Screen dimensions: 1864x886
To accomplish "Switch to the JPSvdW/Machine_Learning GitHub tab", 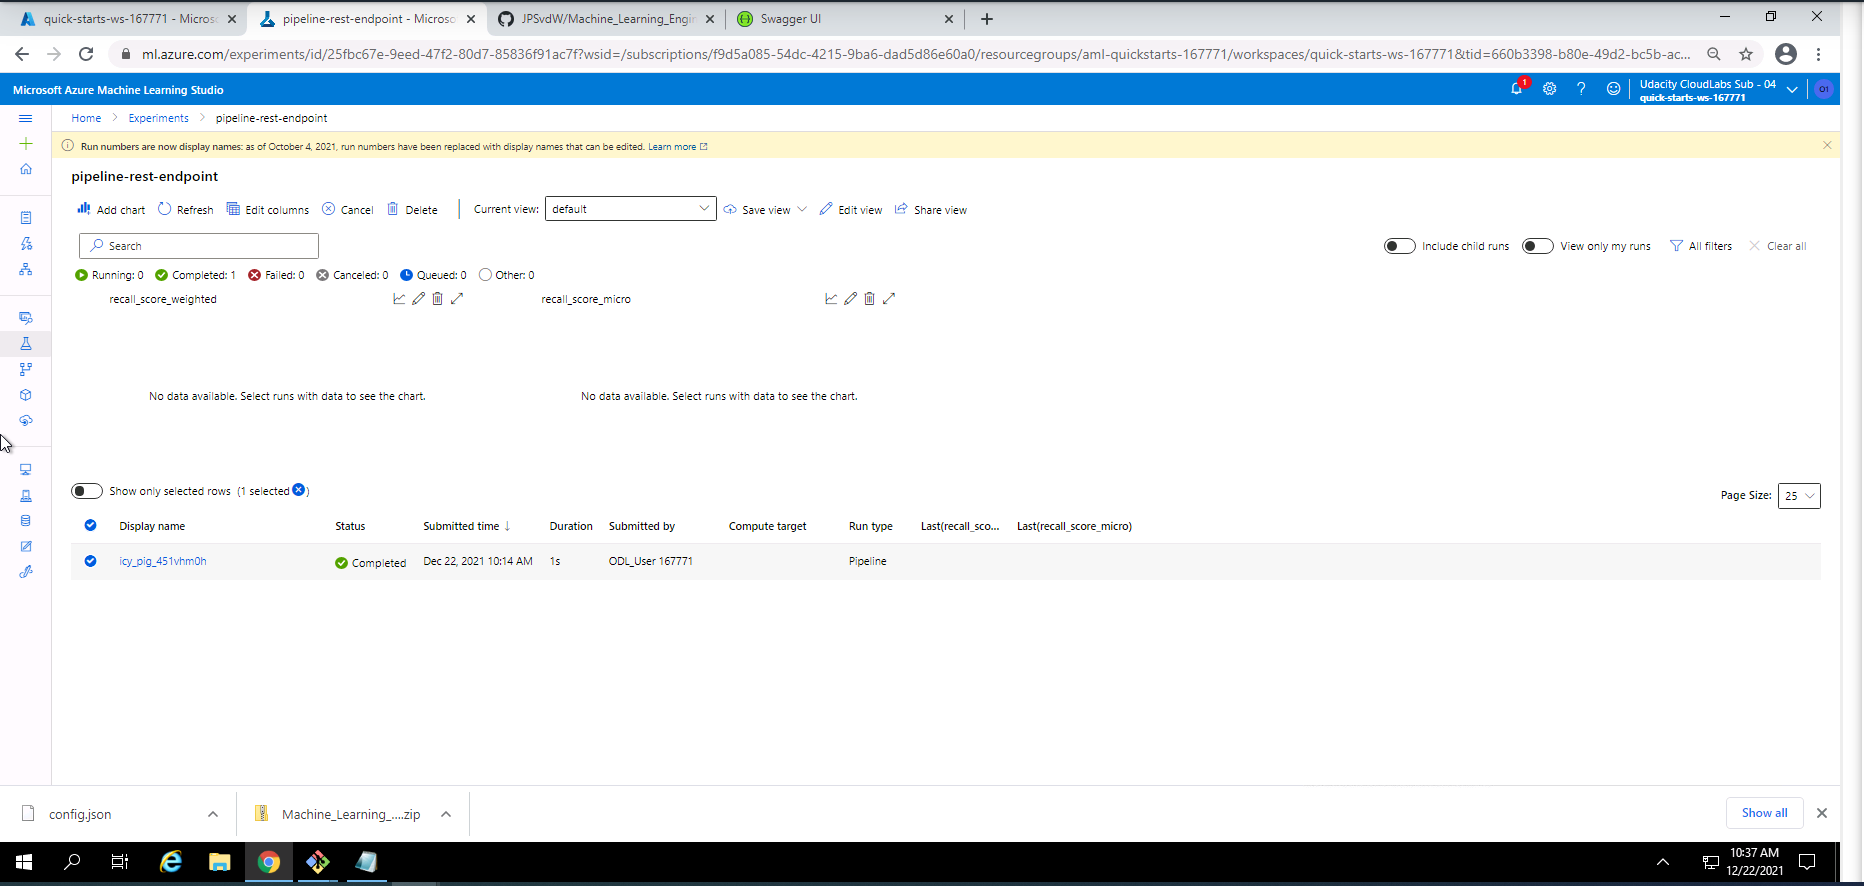I will pos(608,19).
